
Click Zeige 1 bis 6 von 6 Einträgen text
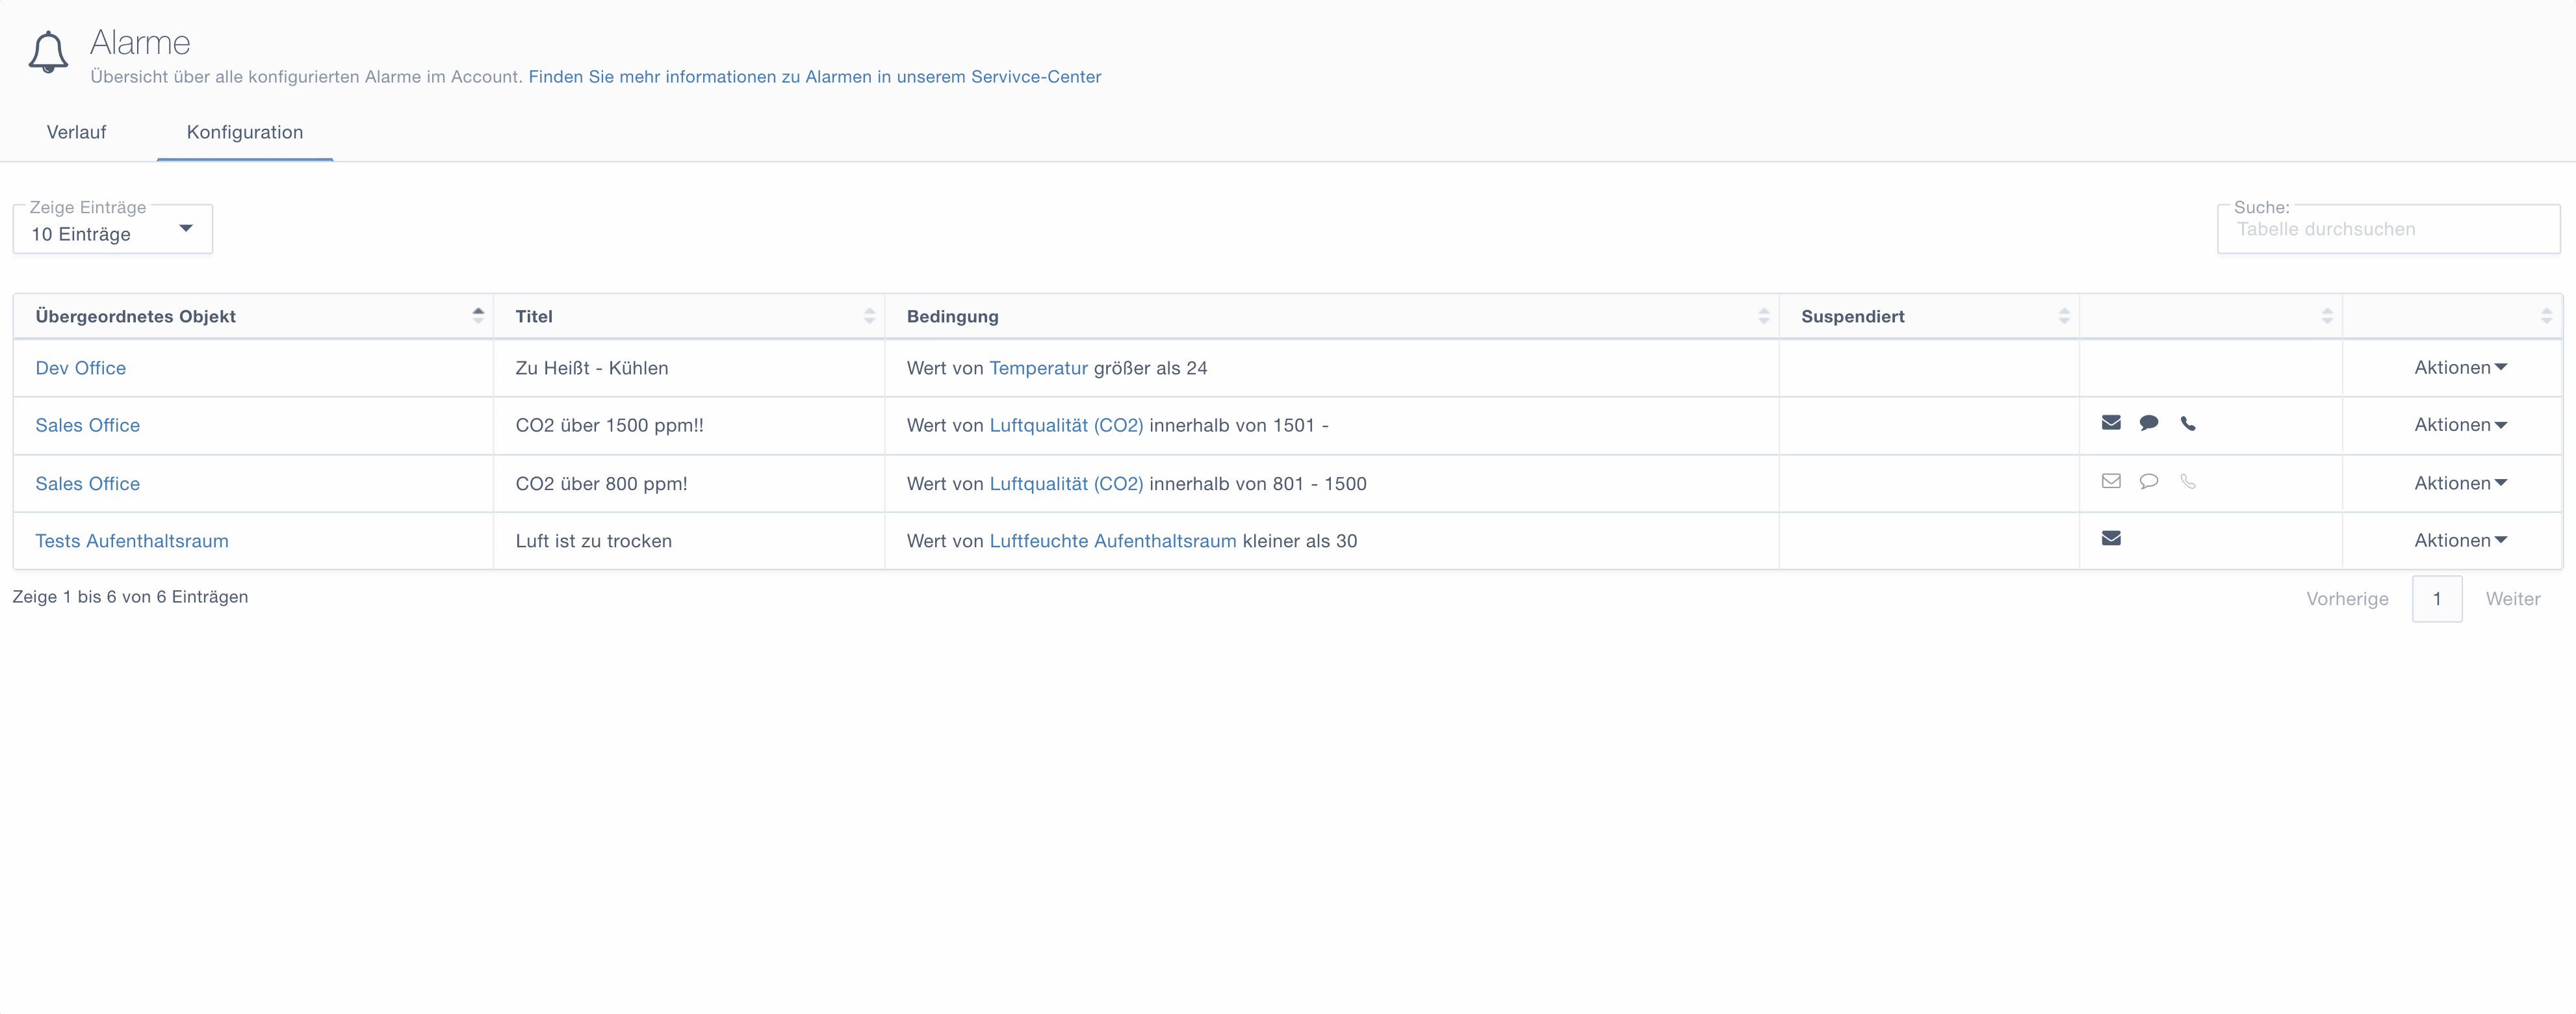pyautogui.click(x=130, y=597)
